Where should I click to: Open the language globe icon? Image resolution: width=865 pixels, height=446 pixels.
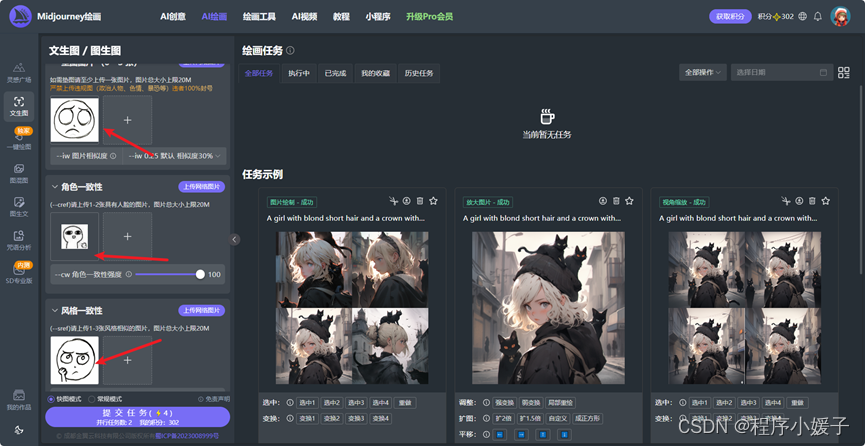[802, 16]
